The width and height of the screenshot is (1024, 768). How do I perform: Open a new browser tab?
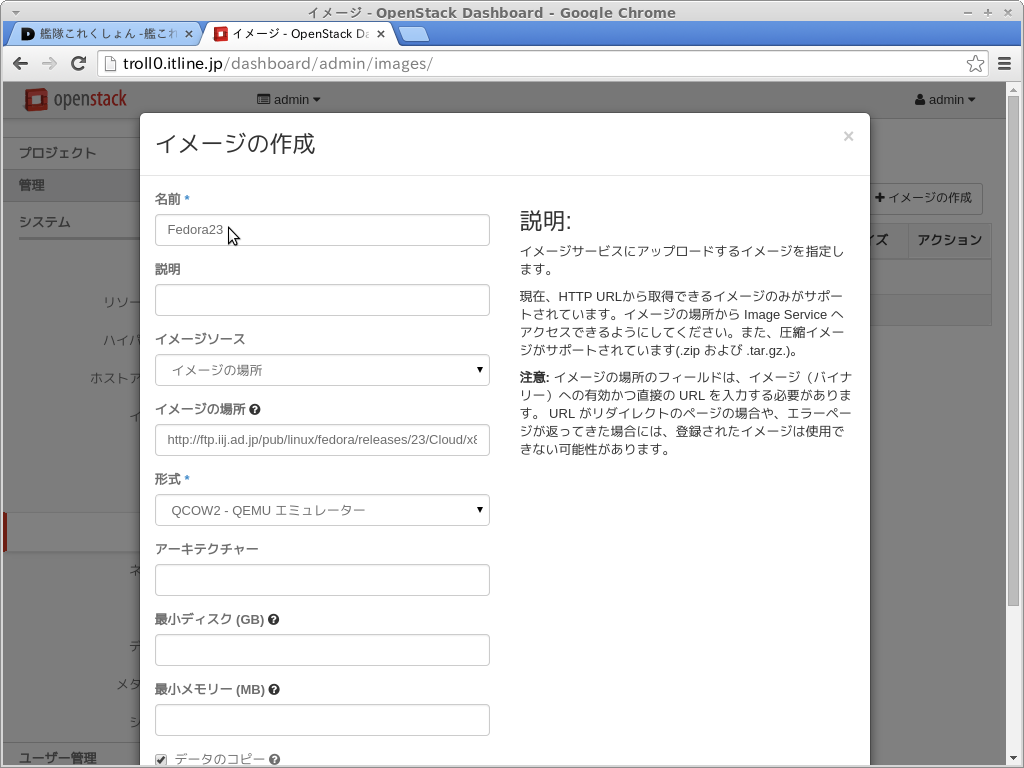coord(413,34)
